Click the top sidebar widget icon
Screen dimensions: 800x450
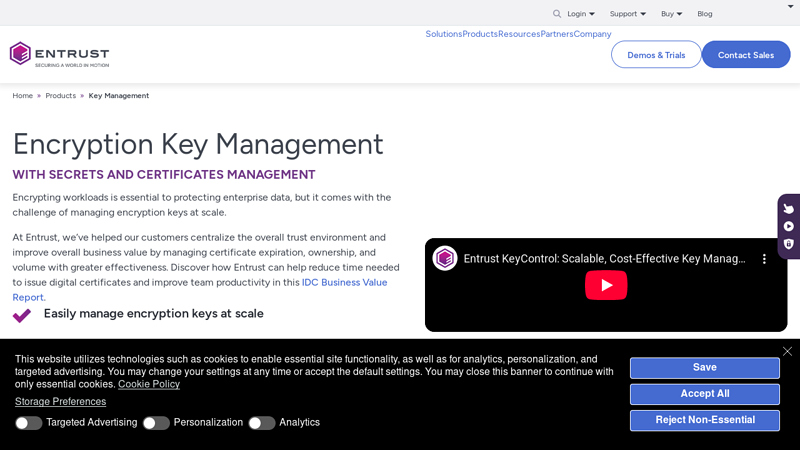click(789, 209)
